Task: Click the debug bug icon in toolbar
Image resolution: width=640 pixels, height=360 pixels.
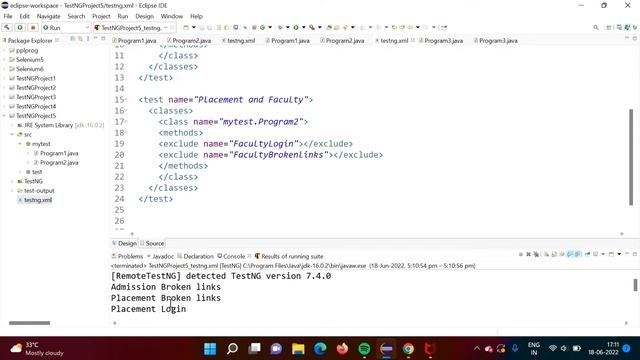Action: [280, 27]
